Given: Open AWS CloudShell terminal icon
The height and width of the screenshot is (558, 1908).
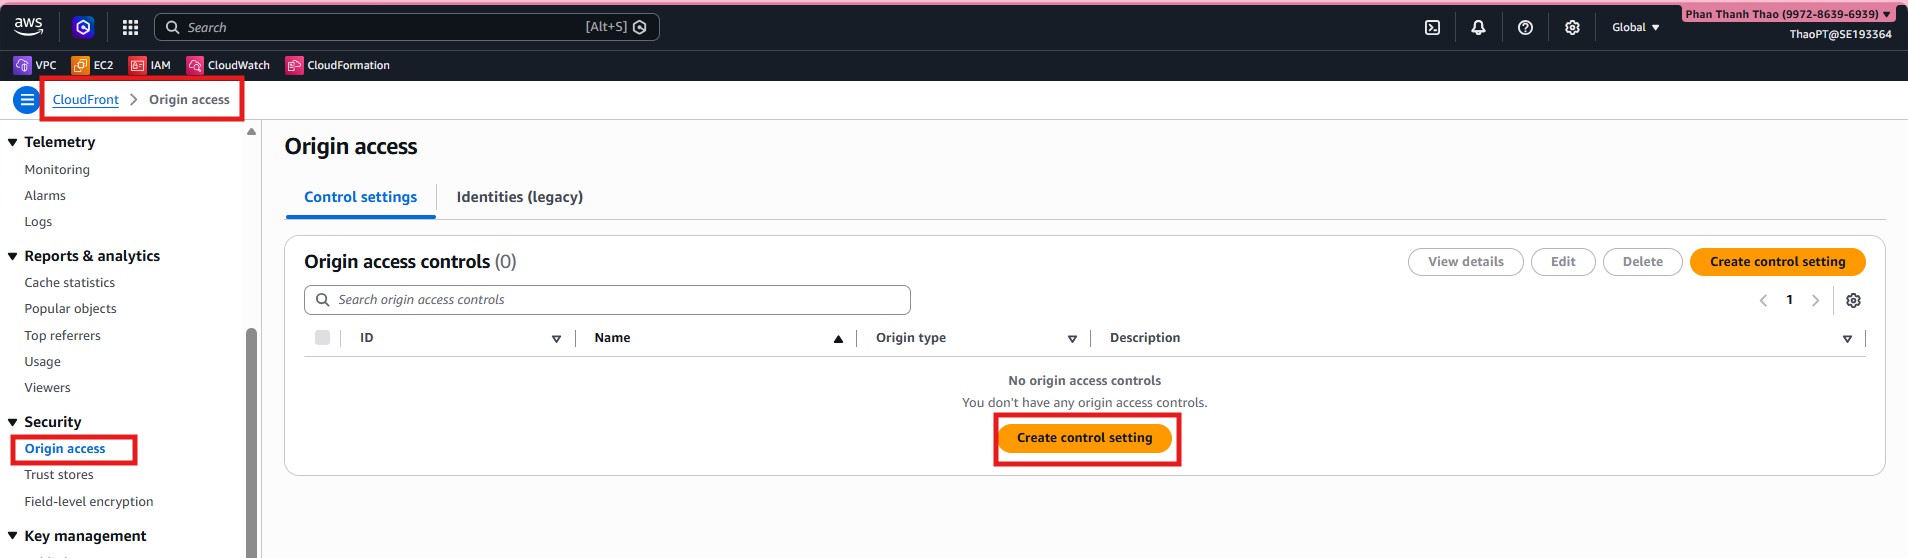Looking at the screenshot, I should pyautogui.click(x=1432, y=28).
